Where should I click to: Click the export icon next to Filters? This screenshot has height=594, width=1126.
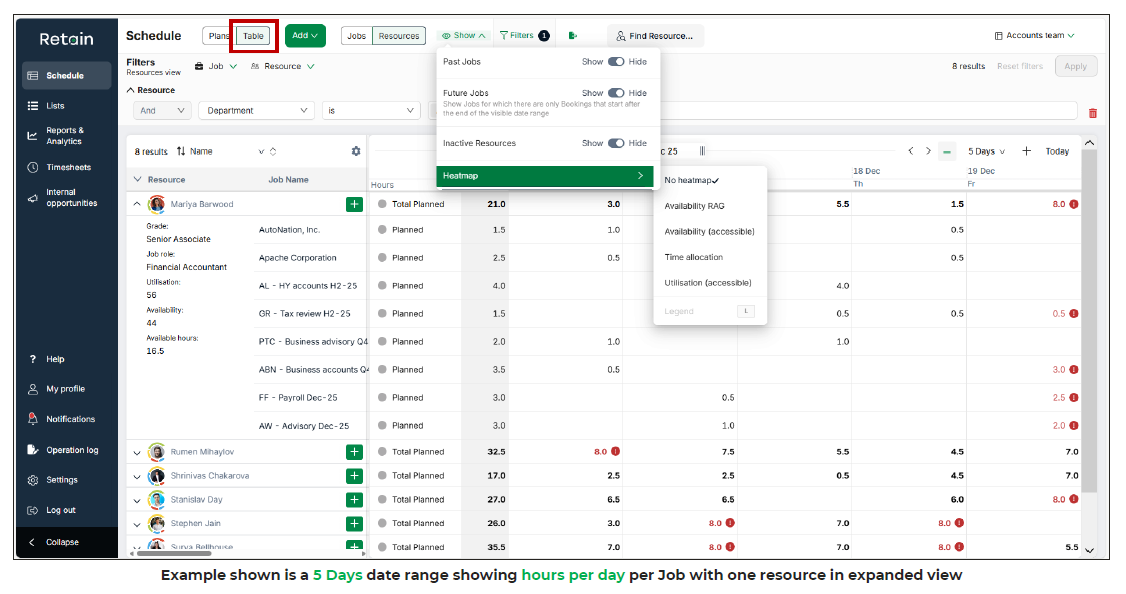(573, 35)
